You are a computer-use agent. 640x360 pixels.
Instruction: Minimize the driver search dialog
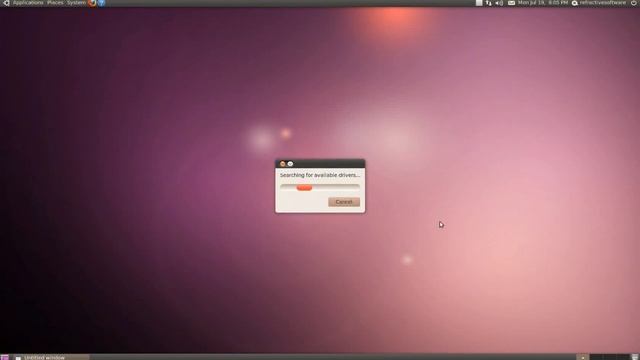click(x=290, y=164)
